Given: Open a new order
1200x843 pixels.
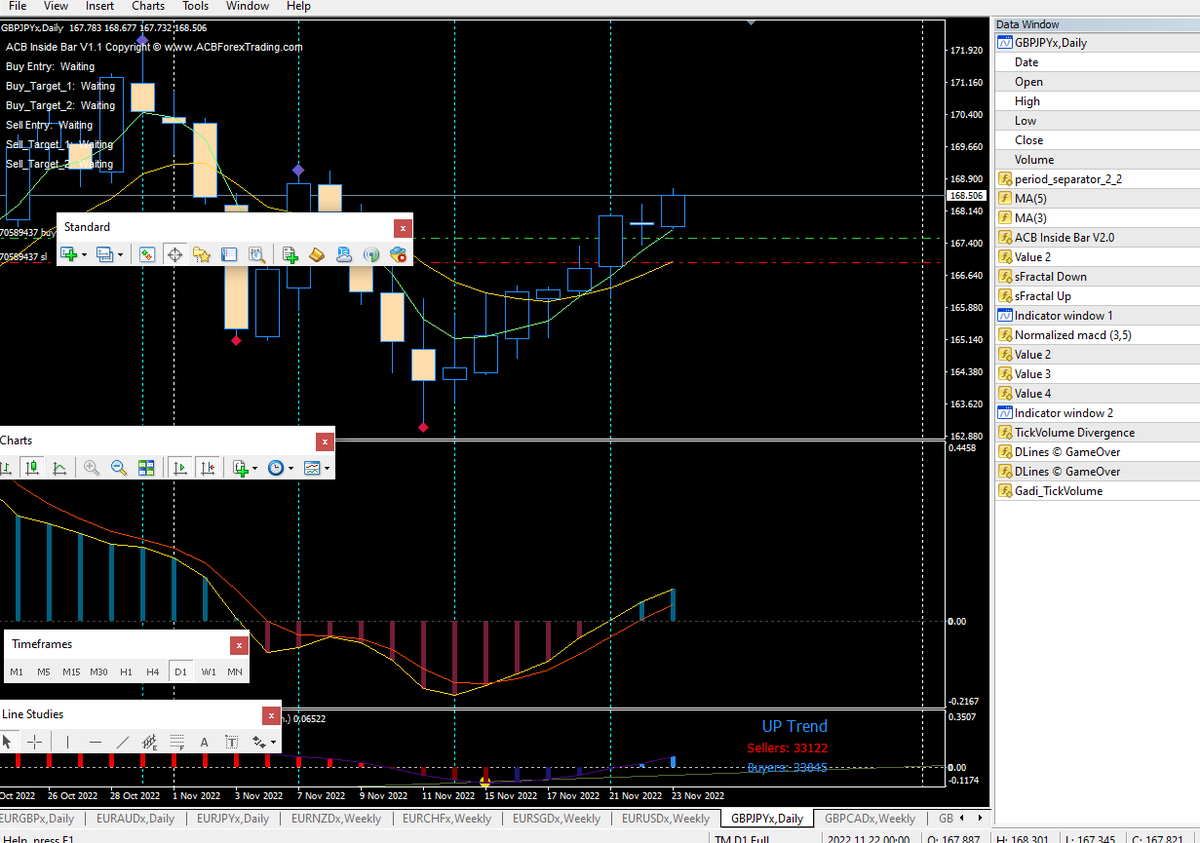Looking at the screenshot, I should tap(291, 254).
